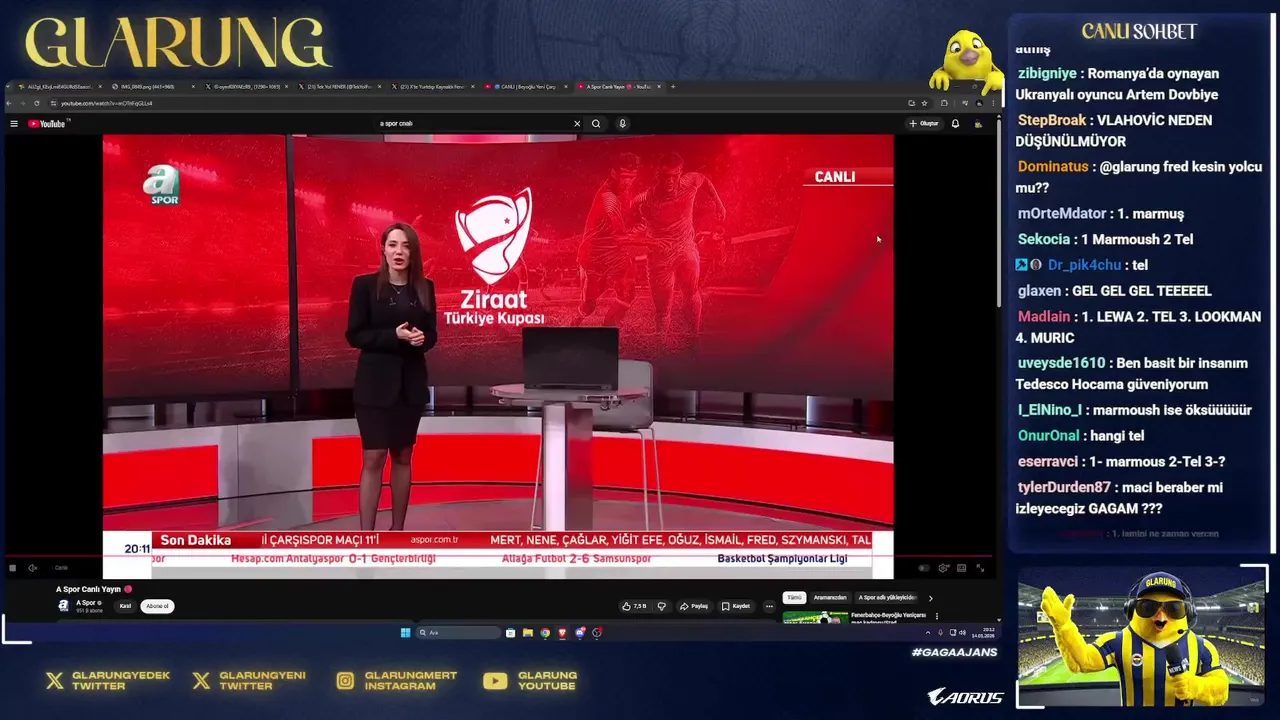Click the Paylaş share button

tap(694, 606)
